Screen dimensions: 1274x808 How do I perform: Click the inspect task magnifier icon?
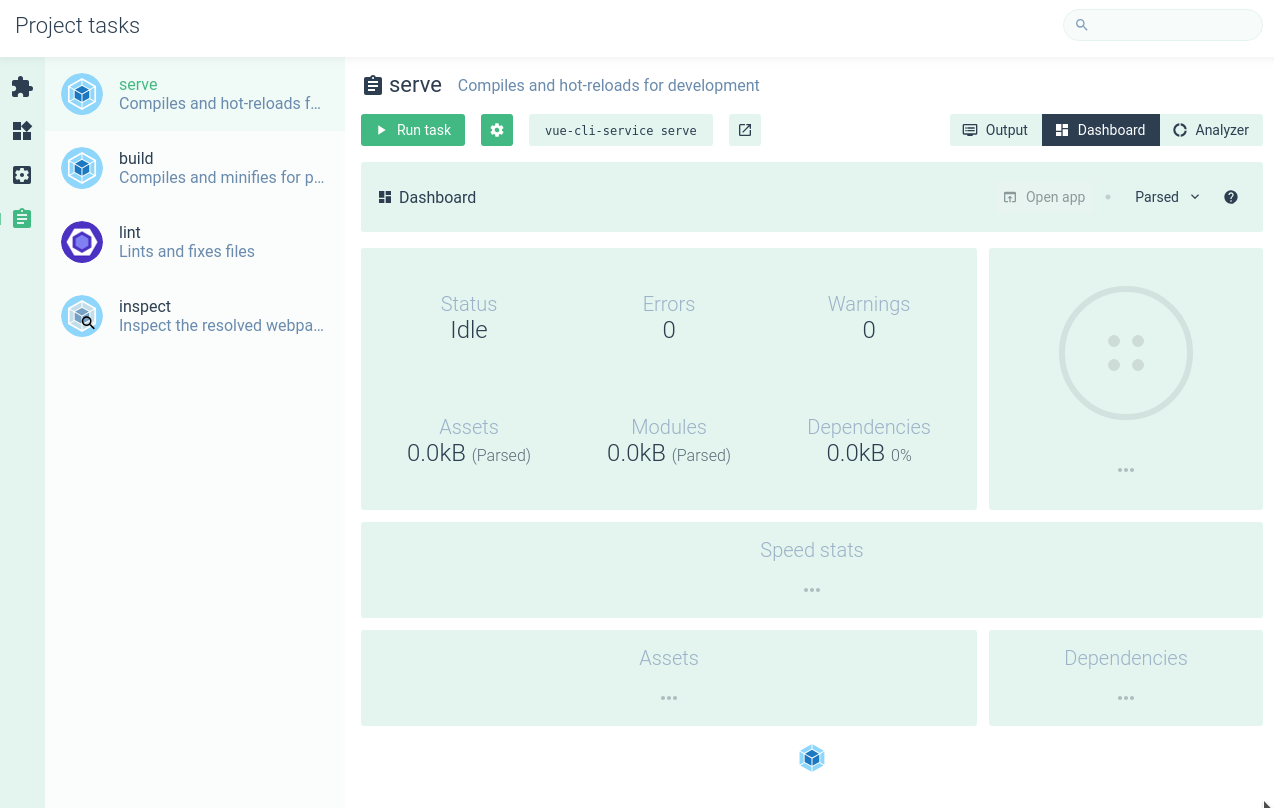pyautogui.click(x=82, y=316)
